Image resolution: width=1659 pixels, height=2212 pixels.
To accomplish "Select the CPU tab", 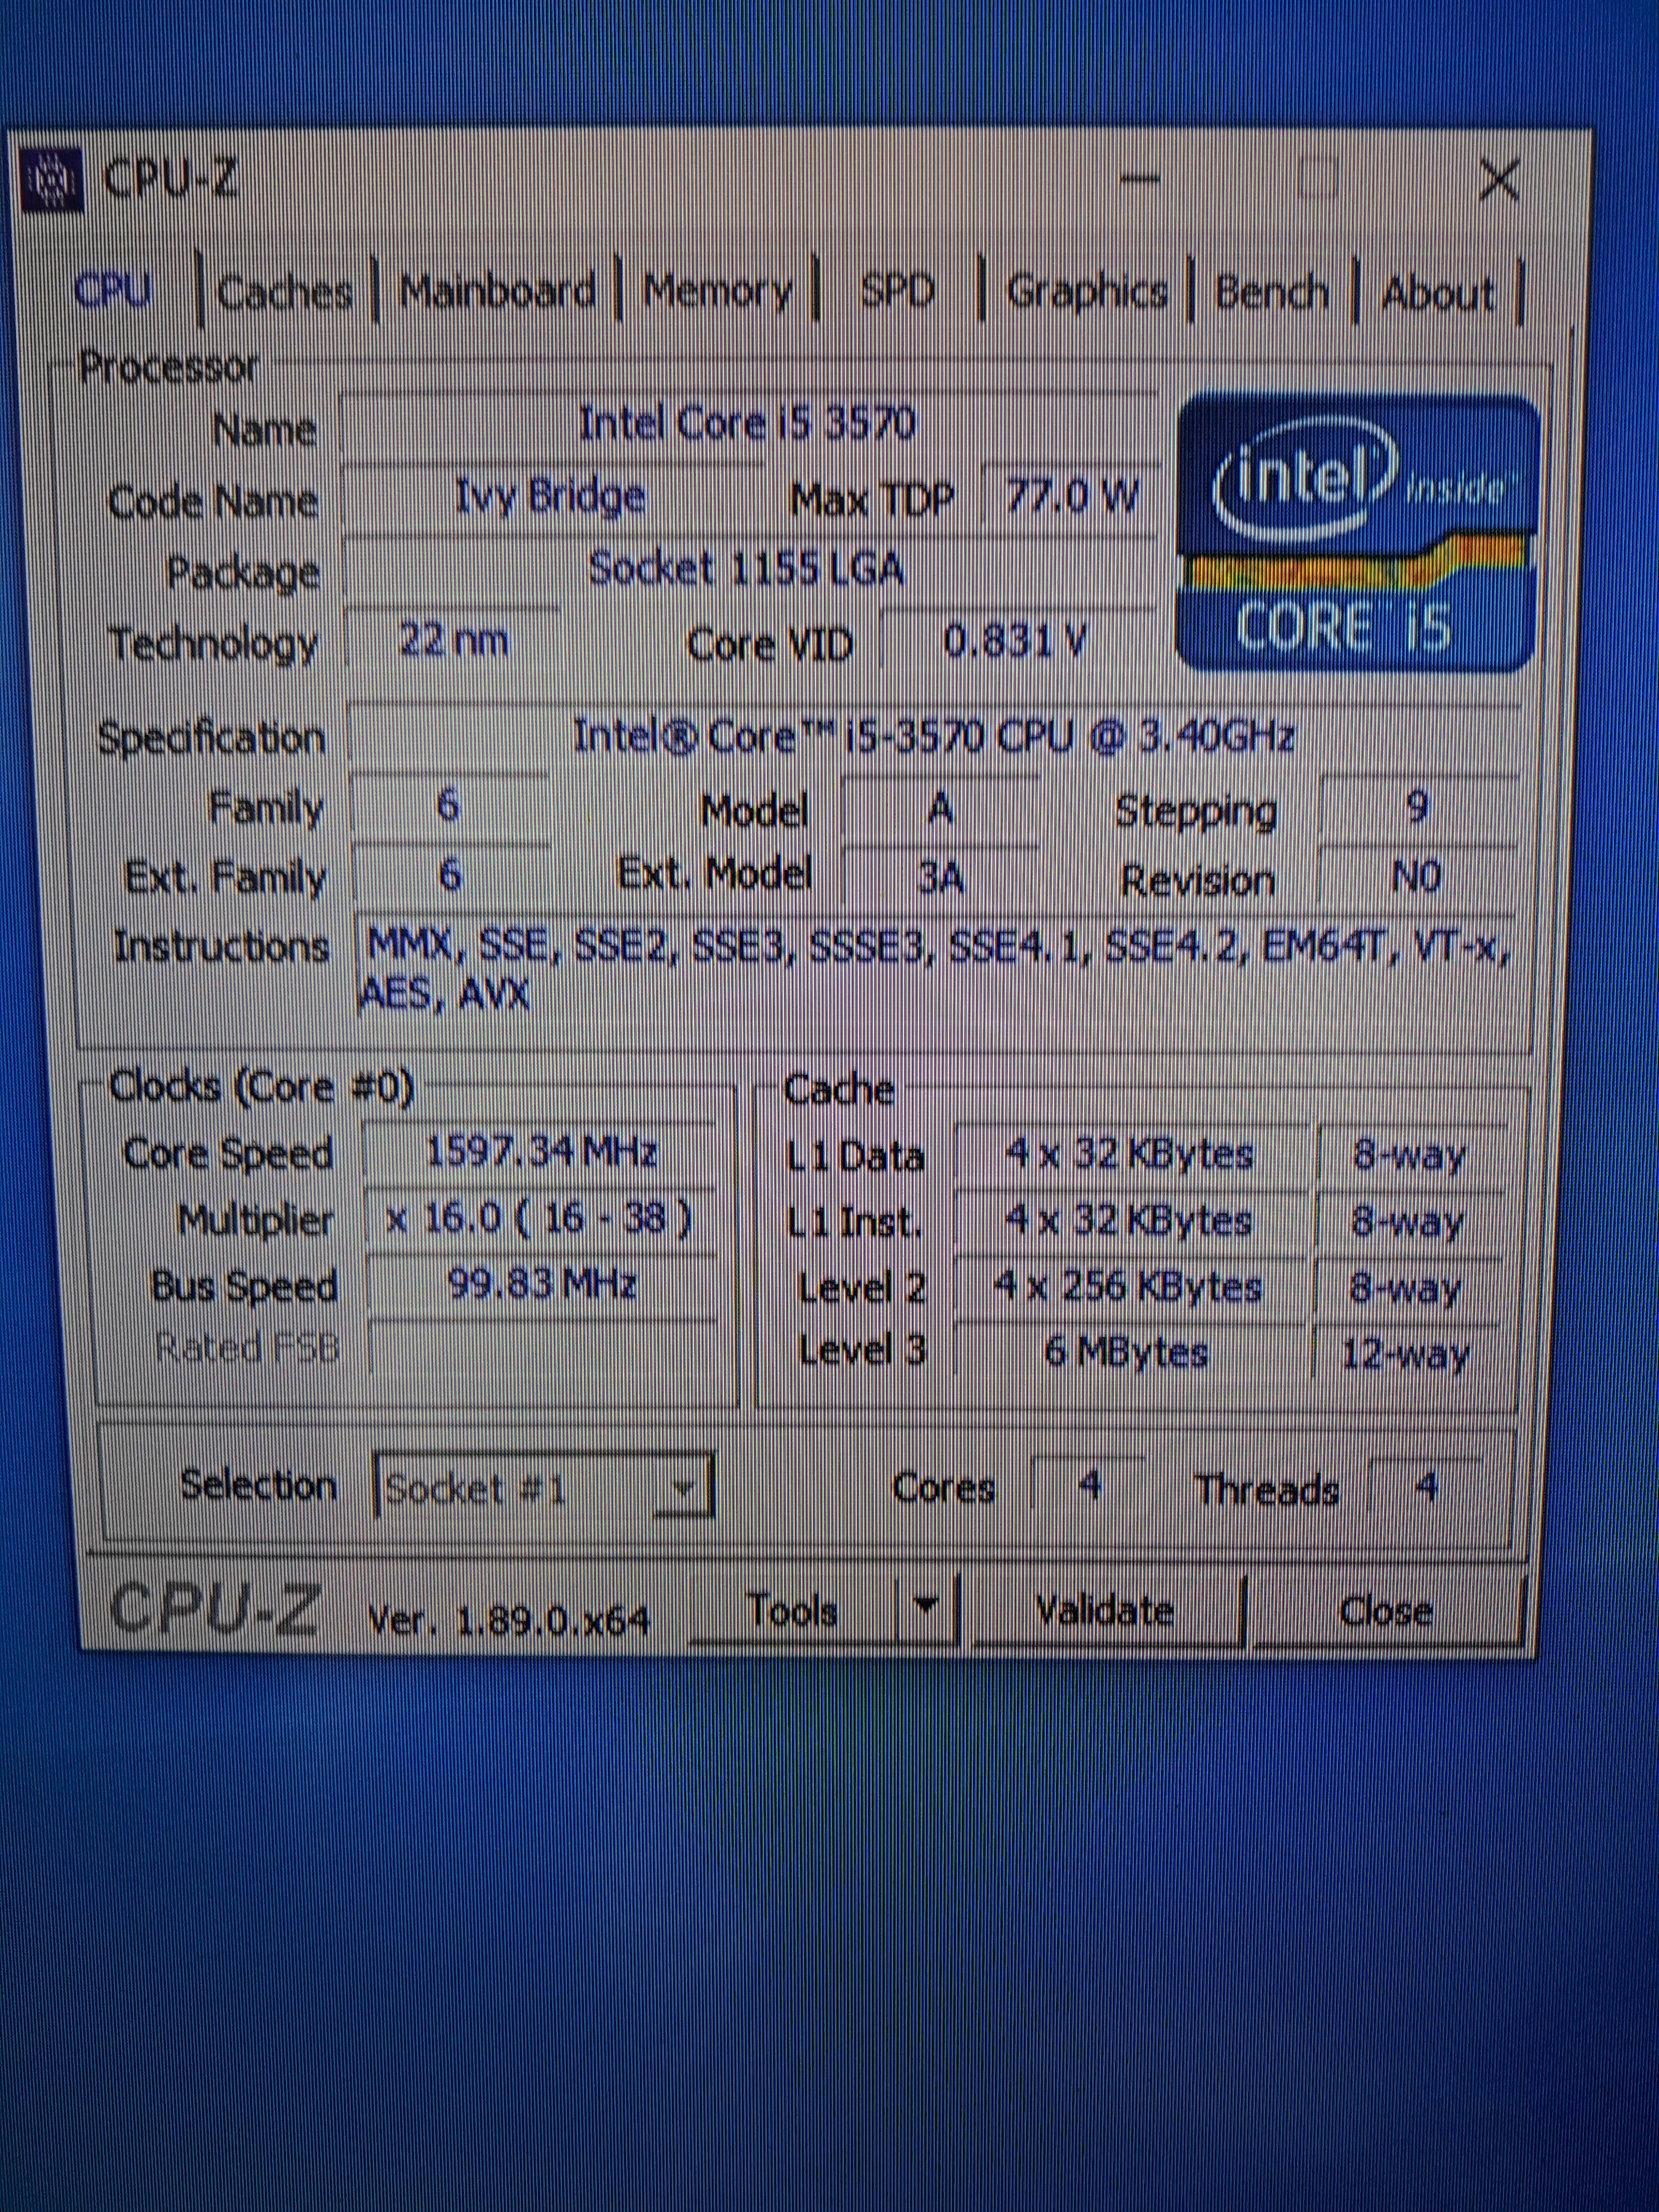I will tap(113, 291).
